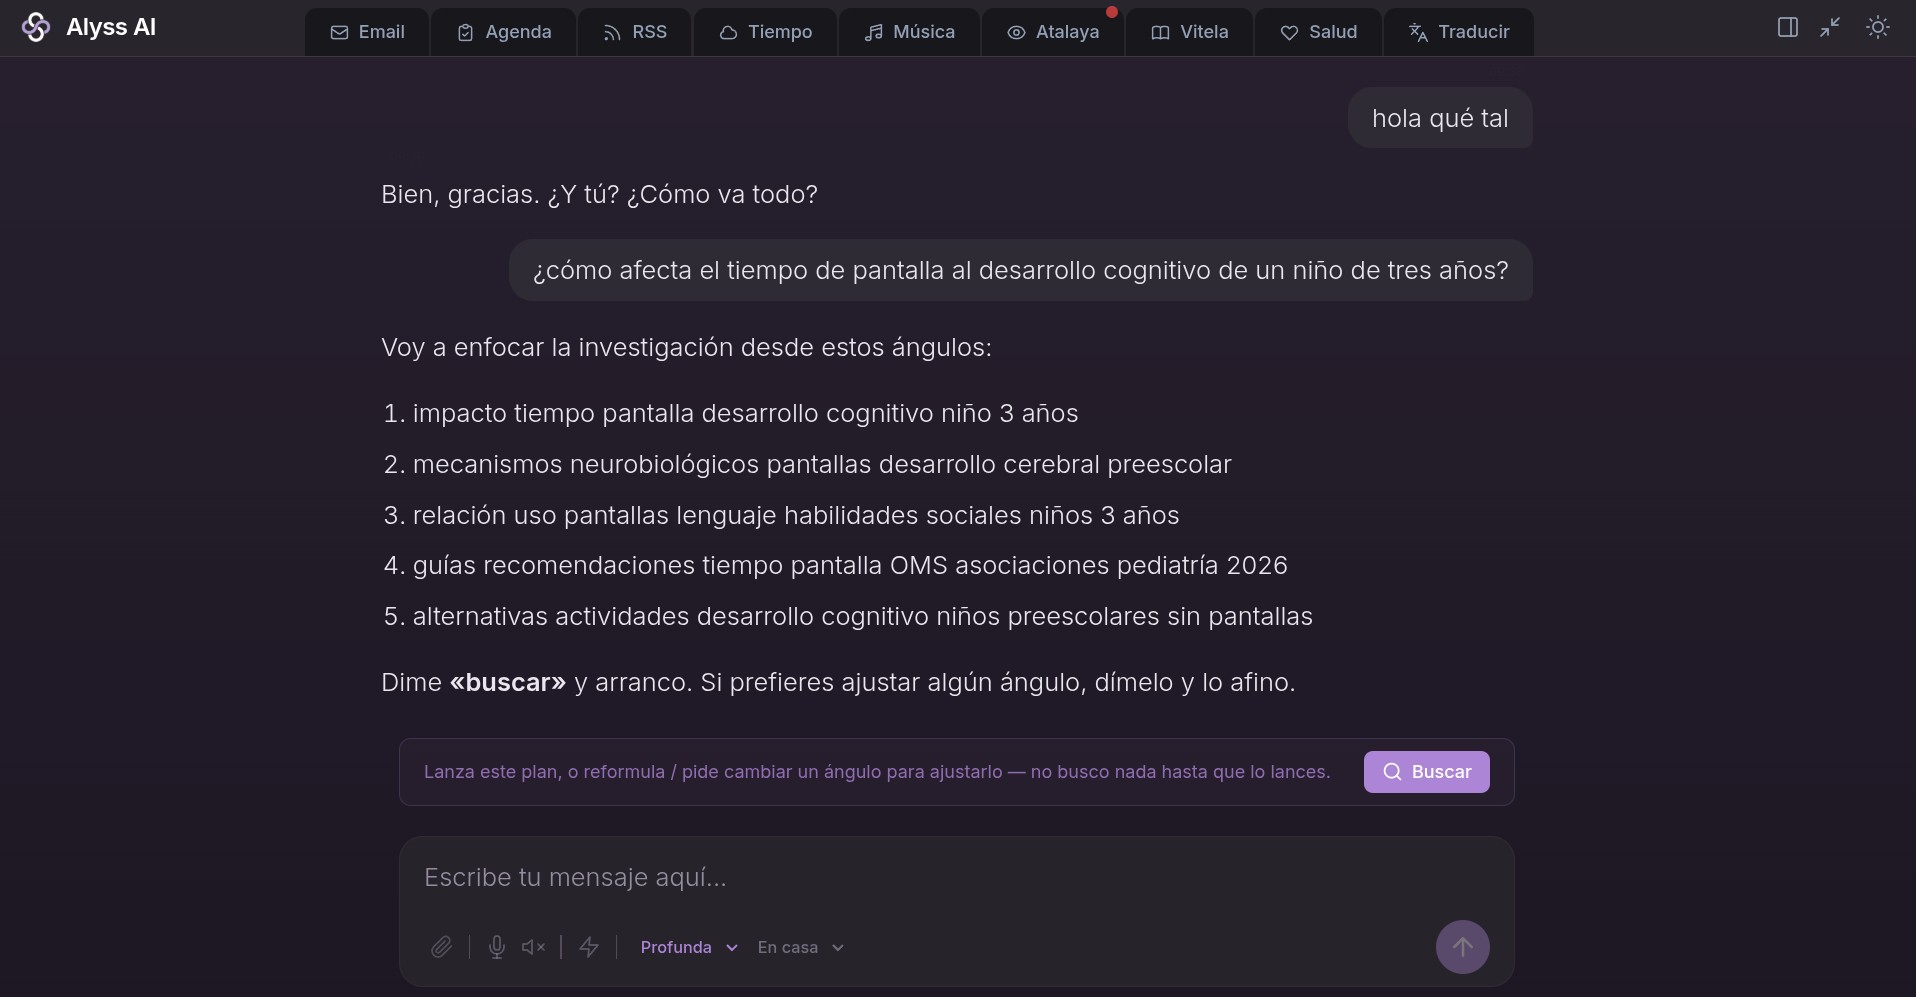Click the lightning bolt icon
Image resolution: width=1916 pixels, height=997 pixels.
(589, 947)
